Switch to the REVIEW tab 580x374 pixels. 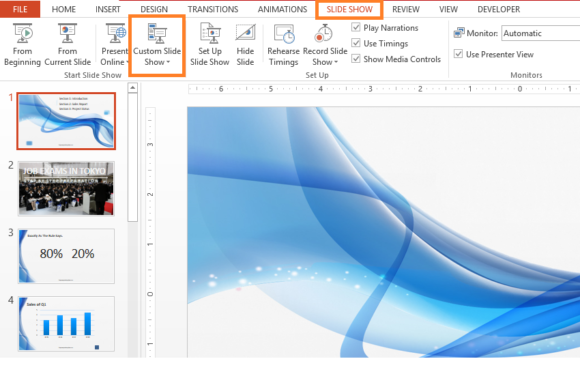[x=406, y=9]
